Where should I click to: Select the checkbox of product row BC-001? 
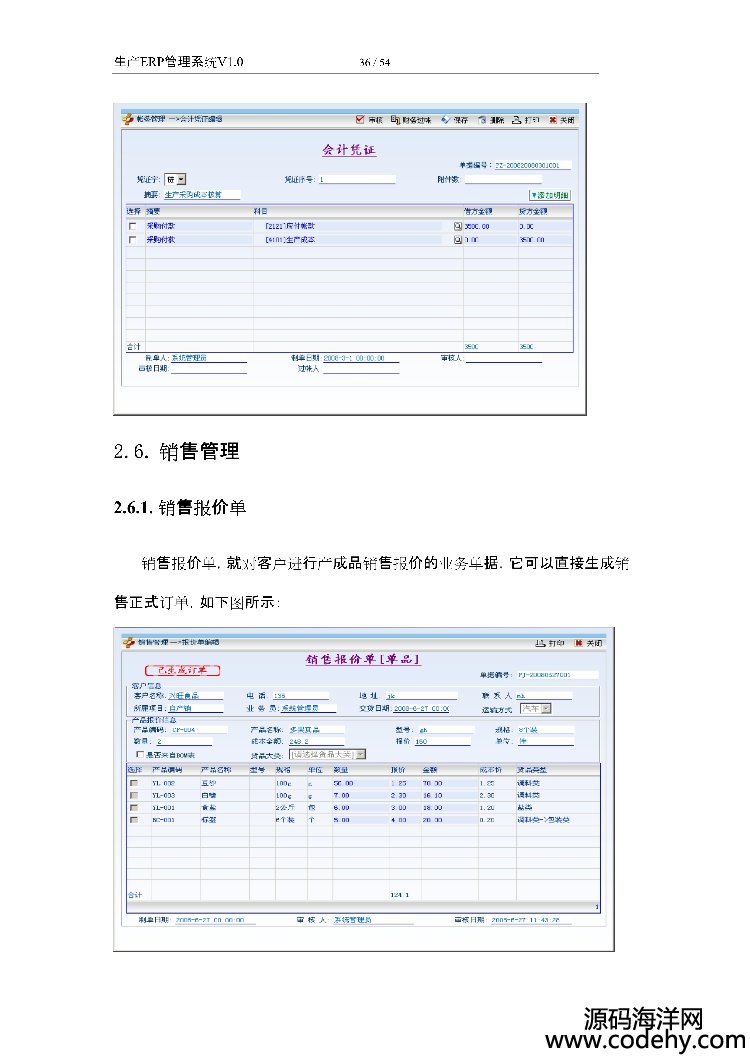point(134,820)
